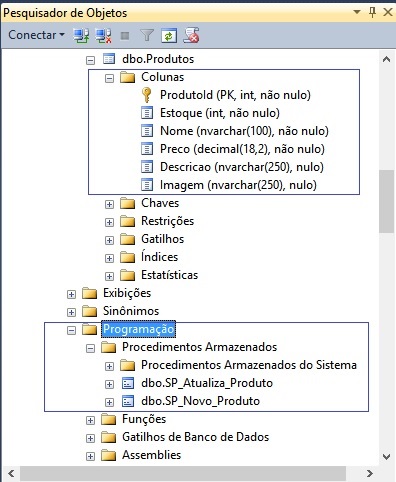Screen dimensions: 396x482
Task: Click the dbo.Produtos table icon
Action: click(109, 59)
